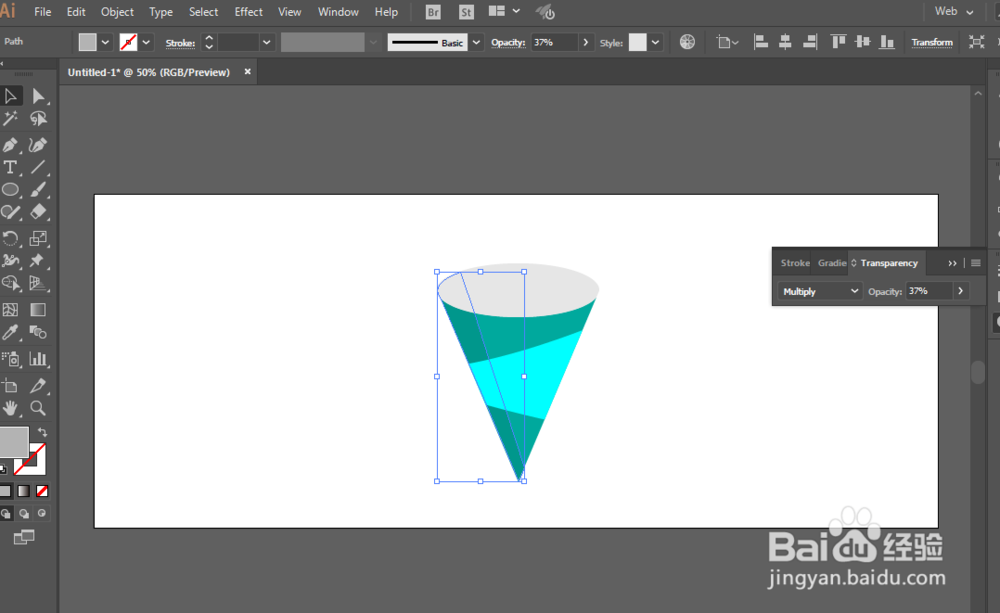Select the Column Graph tool
1000x613 pixels.
tap(38, 359)
